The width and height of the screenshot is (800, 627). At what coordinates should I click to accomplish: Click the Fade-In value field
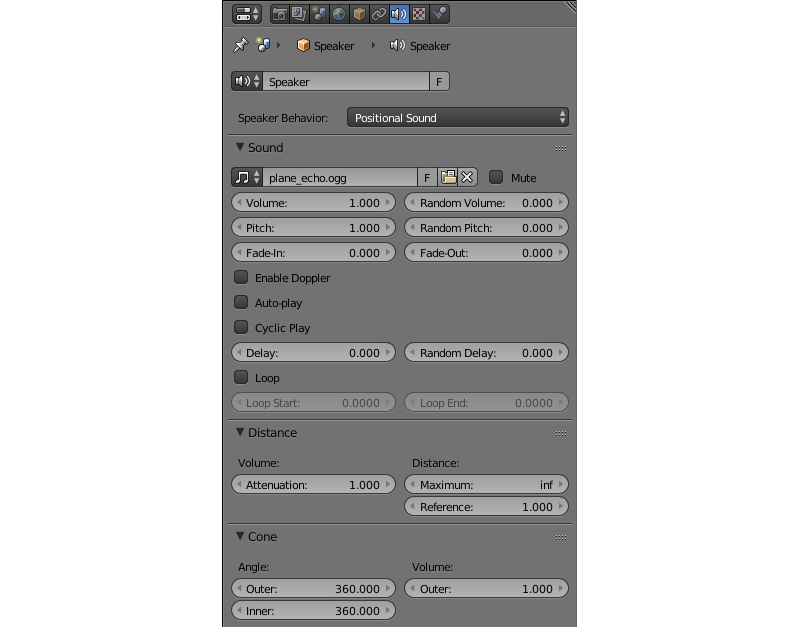(x=313, y=253)
